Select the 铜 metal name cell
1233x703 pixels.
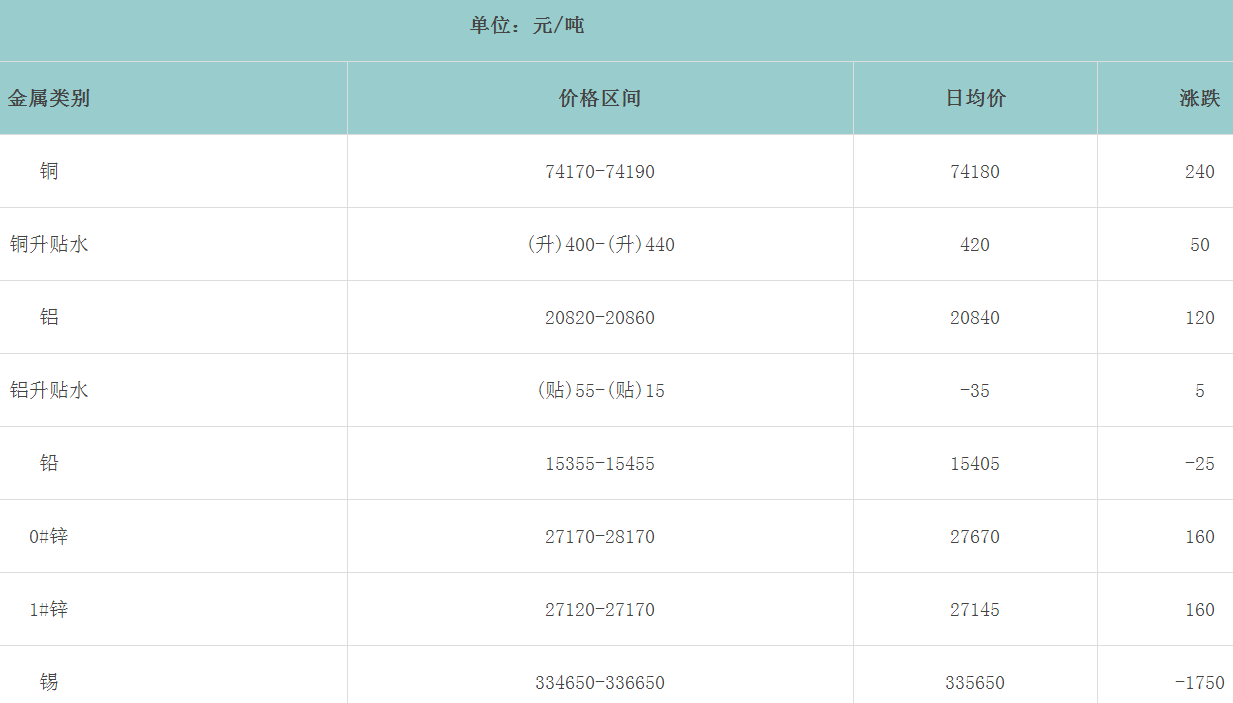[49, 171]
